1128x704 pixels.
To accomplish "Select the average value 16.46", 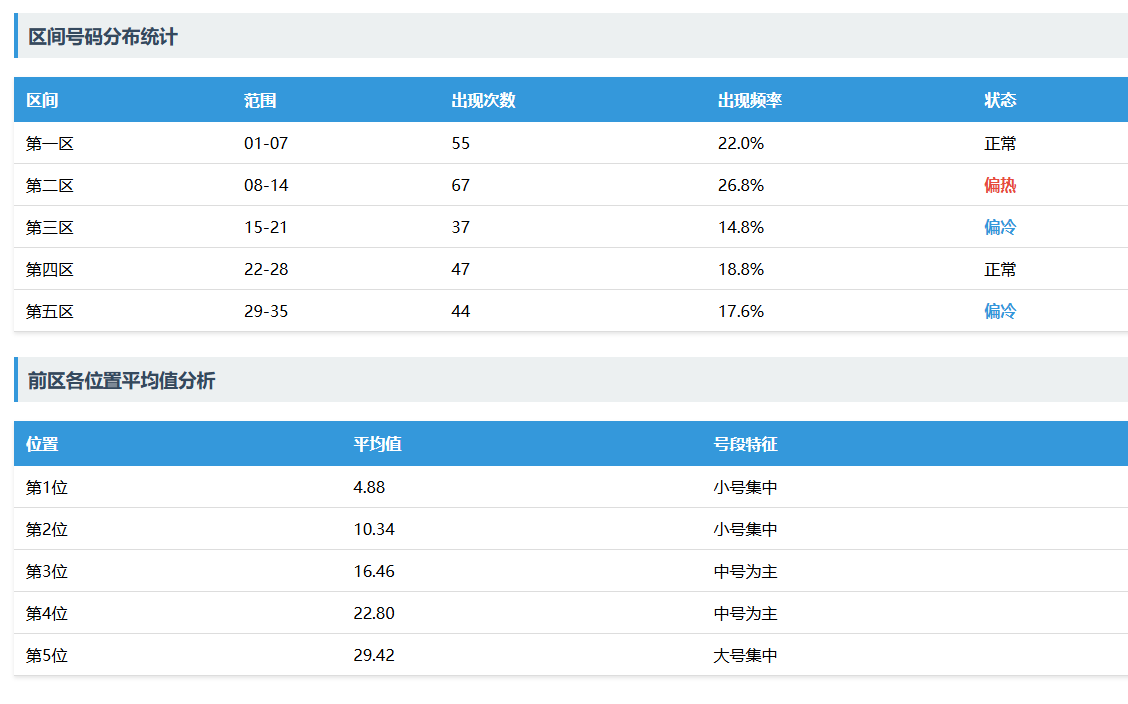I will coord(374,571).
